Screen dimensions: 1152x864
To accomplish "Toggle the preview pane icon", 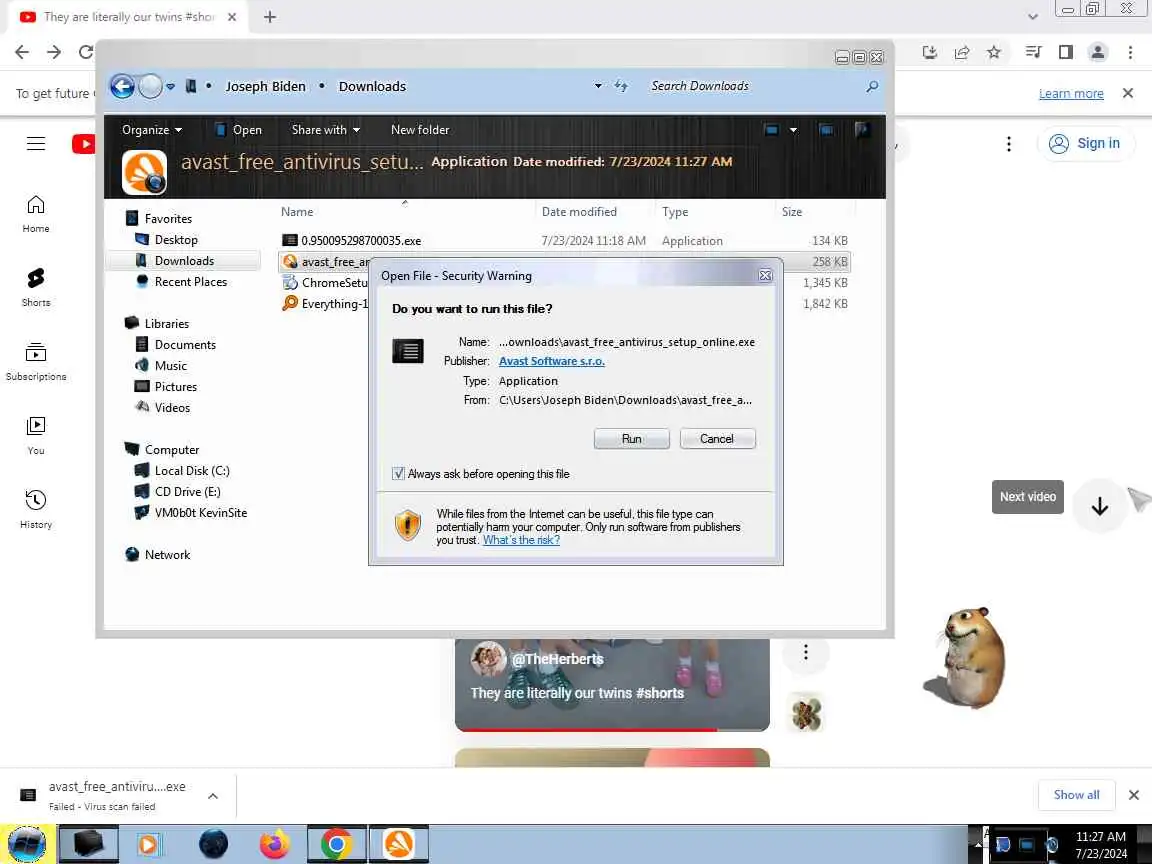I will [826, 130].
